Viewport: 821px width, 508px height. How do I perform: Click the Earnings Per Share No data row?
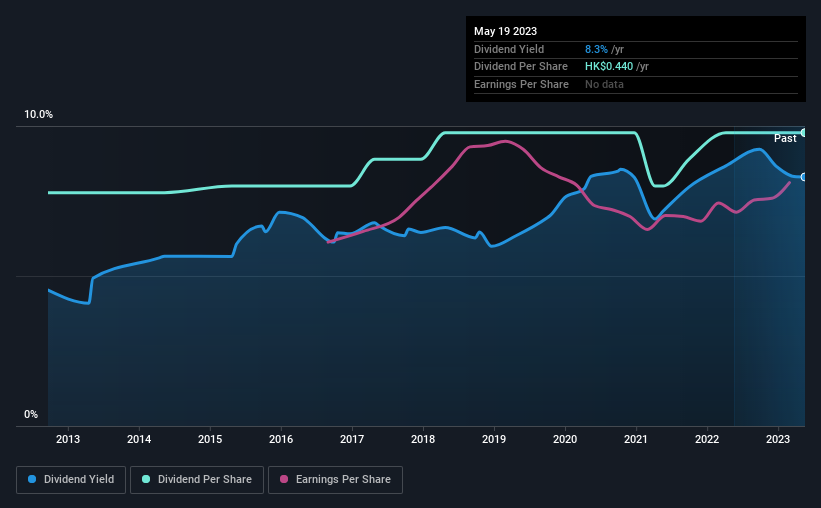636,84
